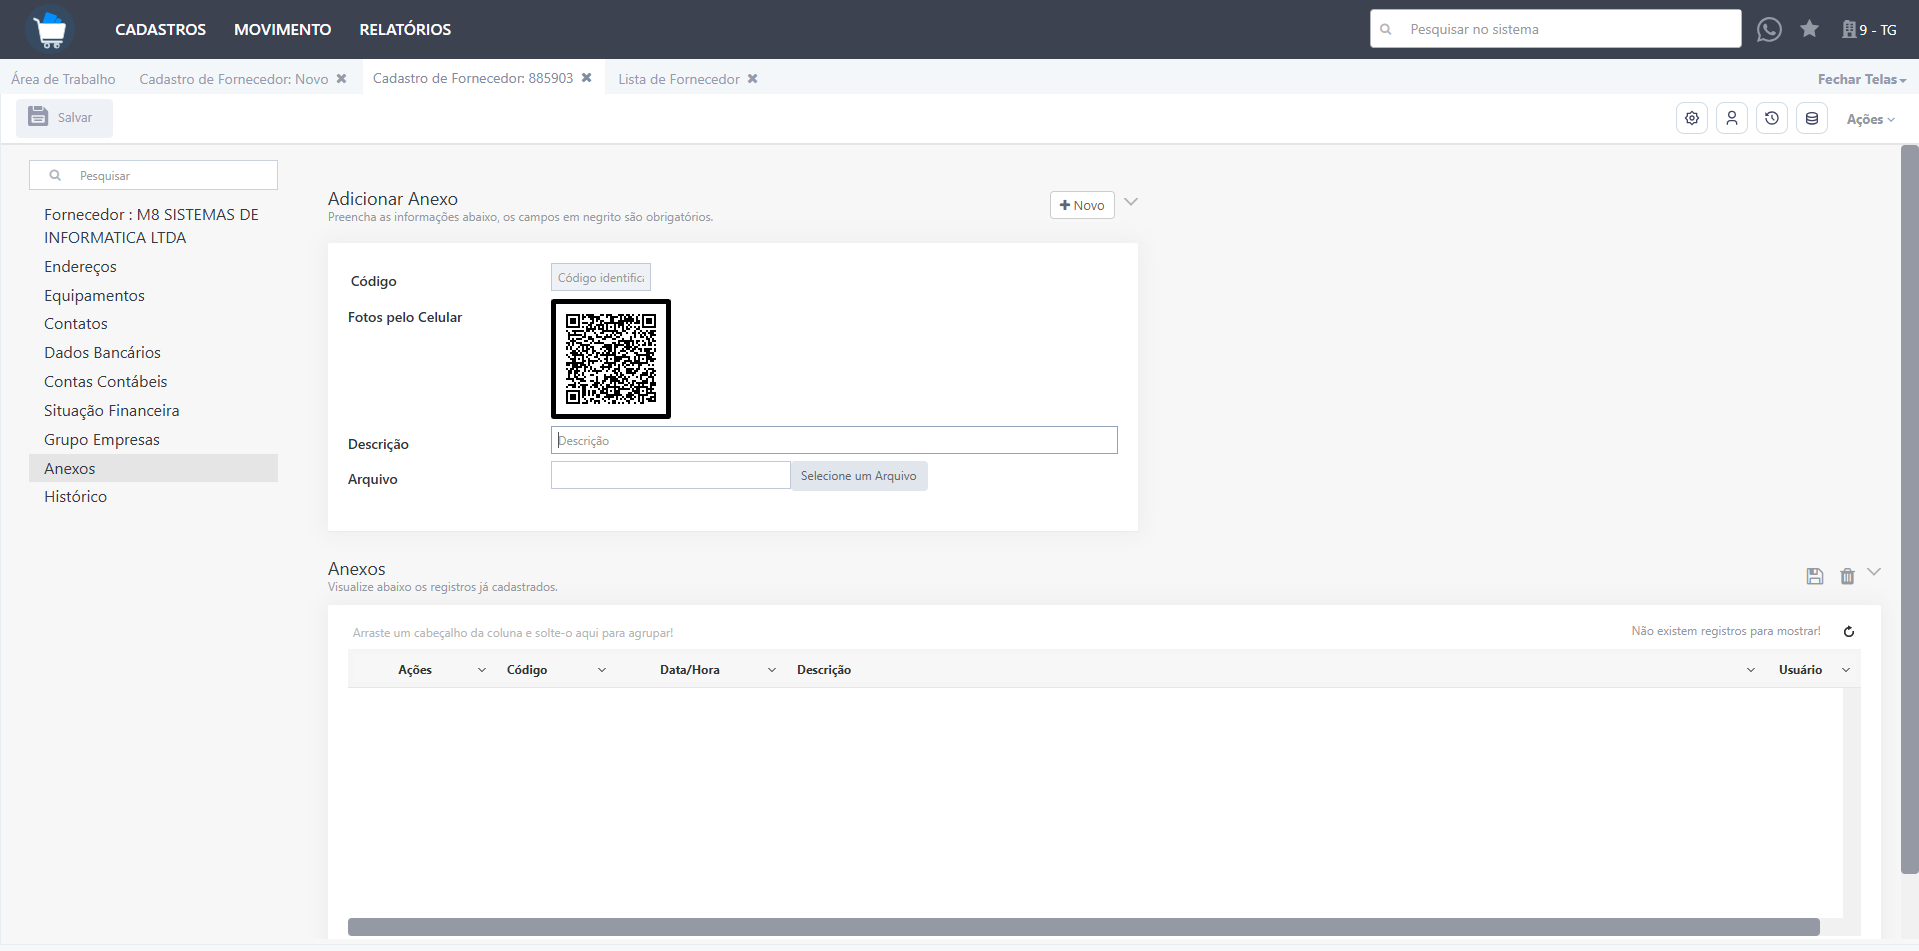The height and width of the screenshot is (951, 1919).
Task: Collapse the Adicionar Anexo section chevron
Action: tap(1131, 202)
